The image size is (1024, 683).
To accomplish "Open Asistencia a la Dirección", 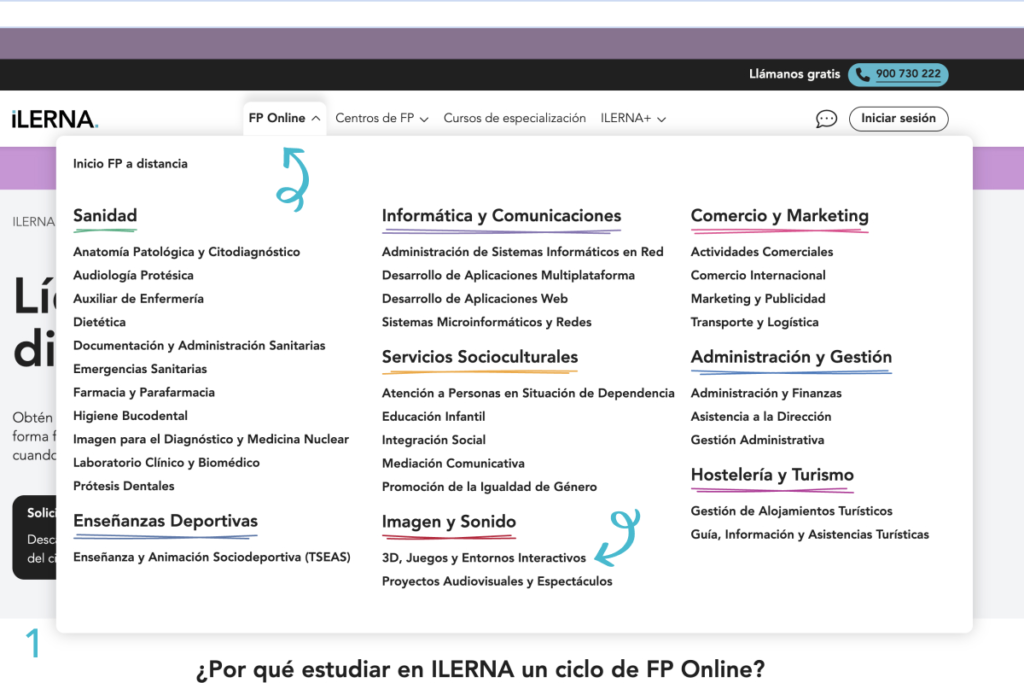I will pos(761,417).
